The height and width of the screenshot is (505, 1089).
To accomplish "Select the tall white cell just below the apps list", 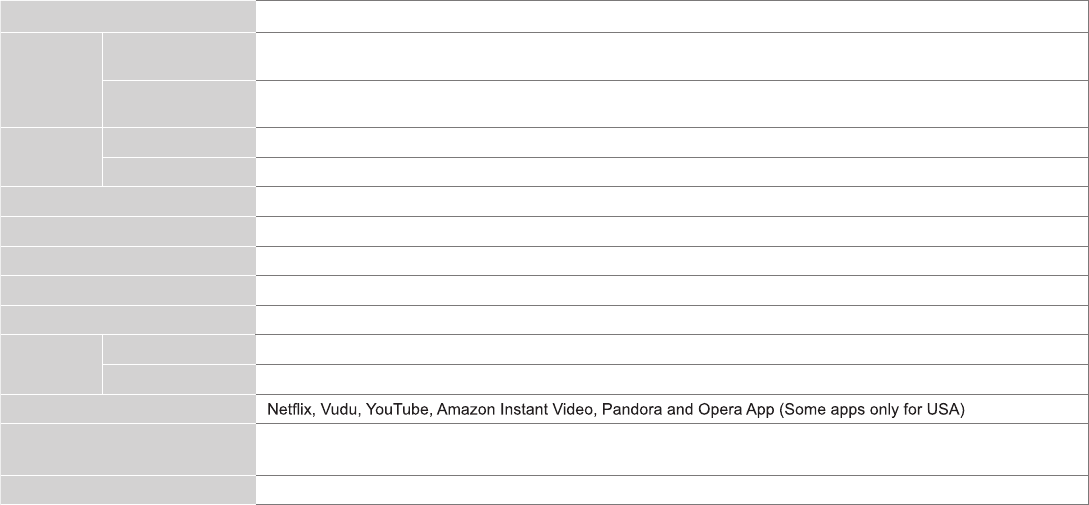I will [x=671, y=449].
